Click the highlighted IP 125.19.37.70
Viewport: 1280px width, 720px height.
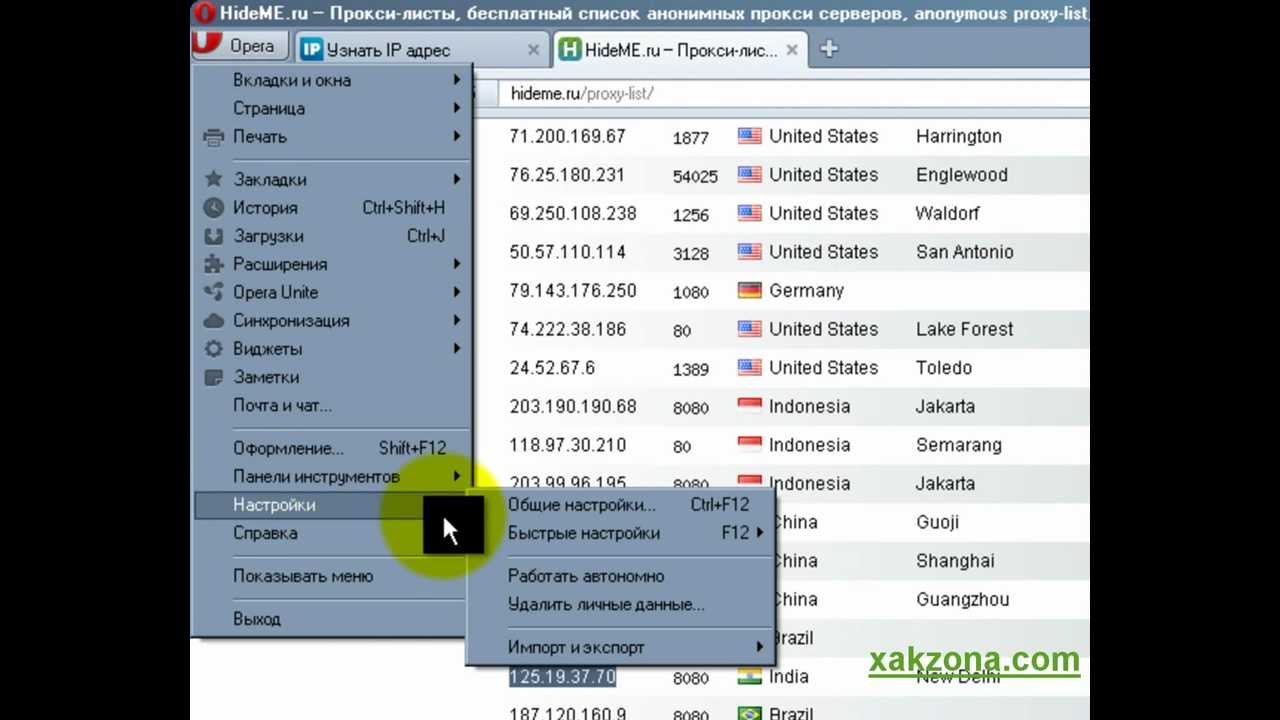(562, 677)
